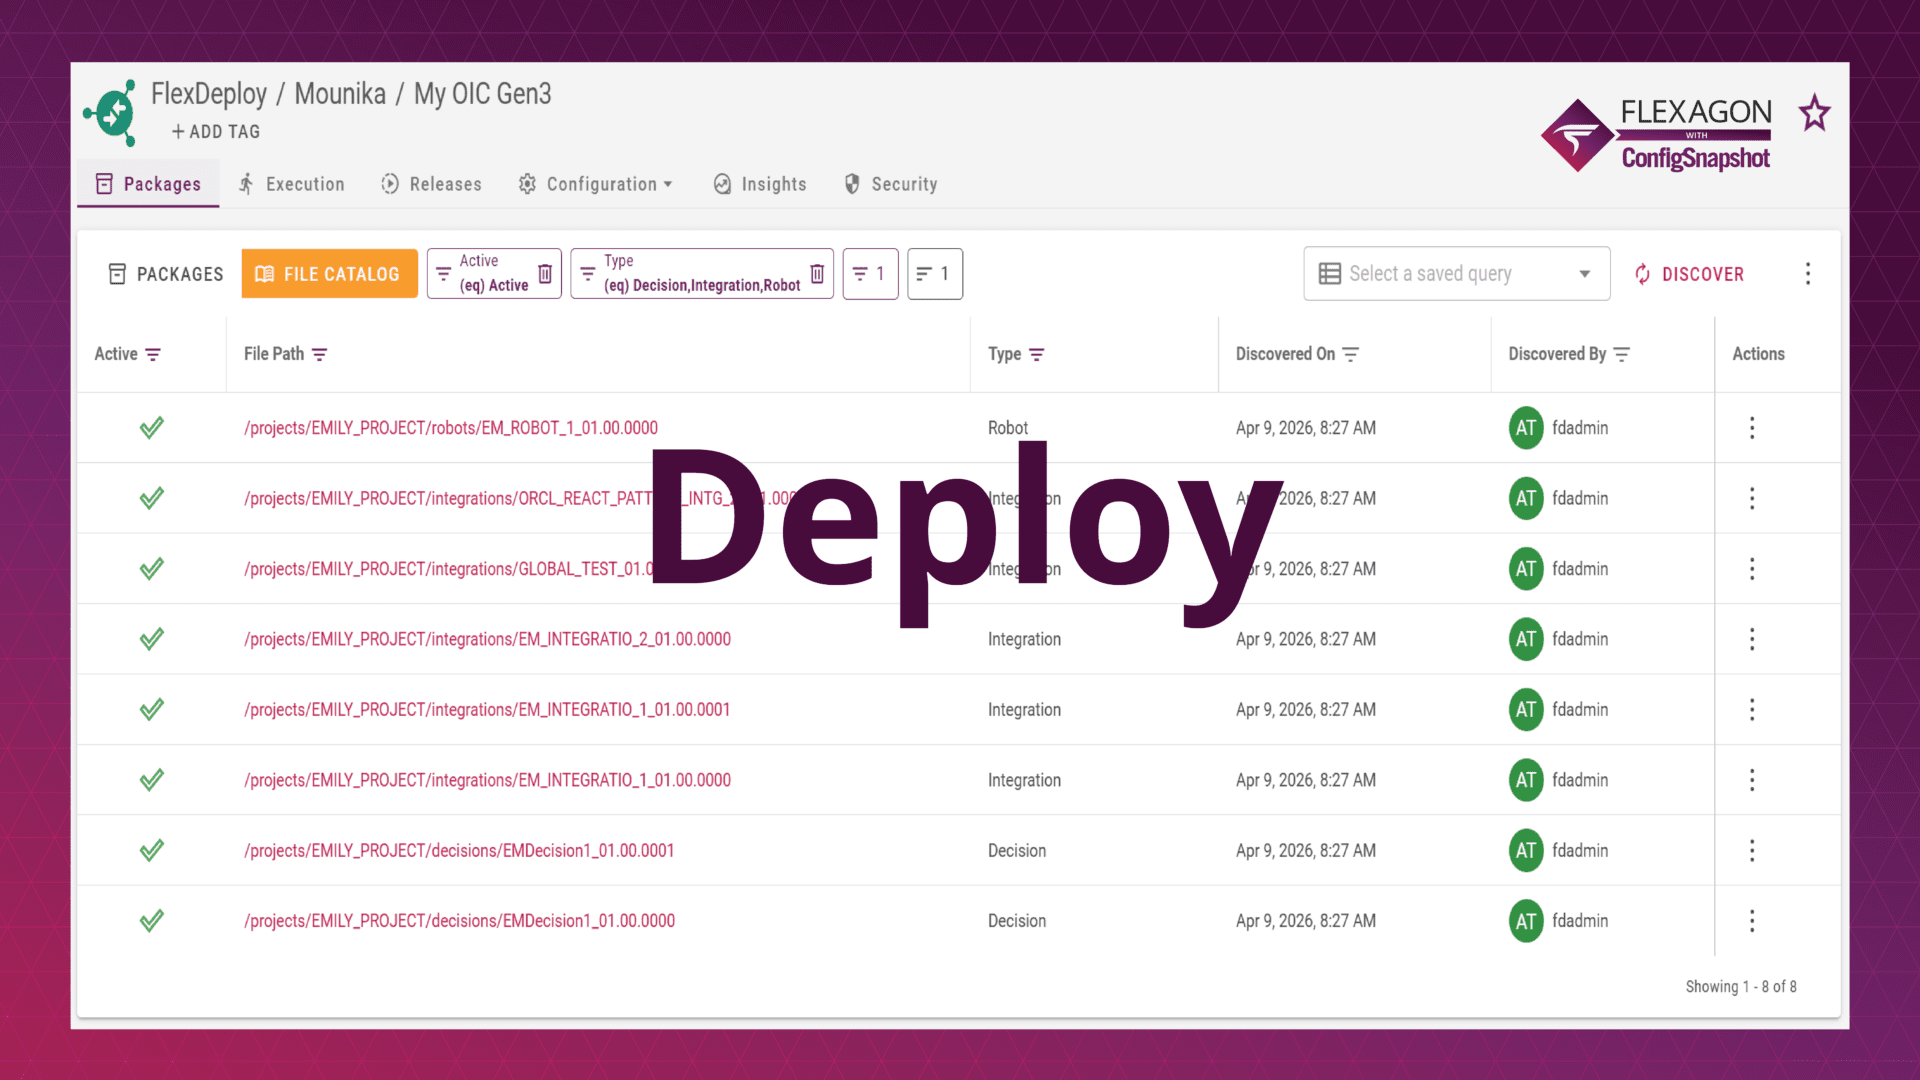The height and width of the screenshot is (1080, 1920).
Task: Click the Discover button
Action: pos(1689,274)
